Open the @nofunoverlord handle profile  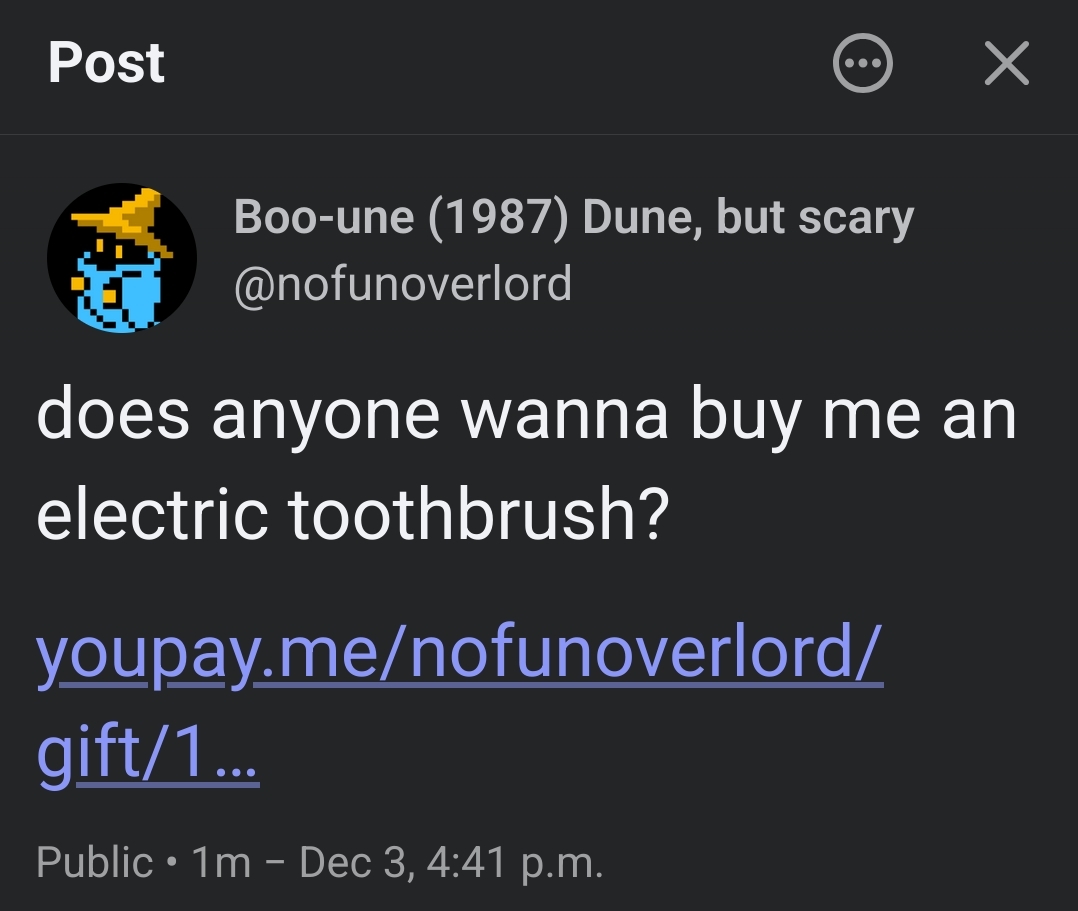pyautogui.click(x=403, y=284)
